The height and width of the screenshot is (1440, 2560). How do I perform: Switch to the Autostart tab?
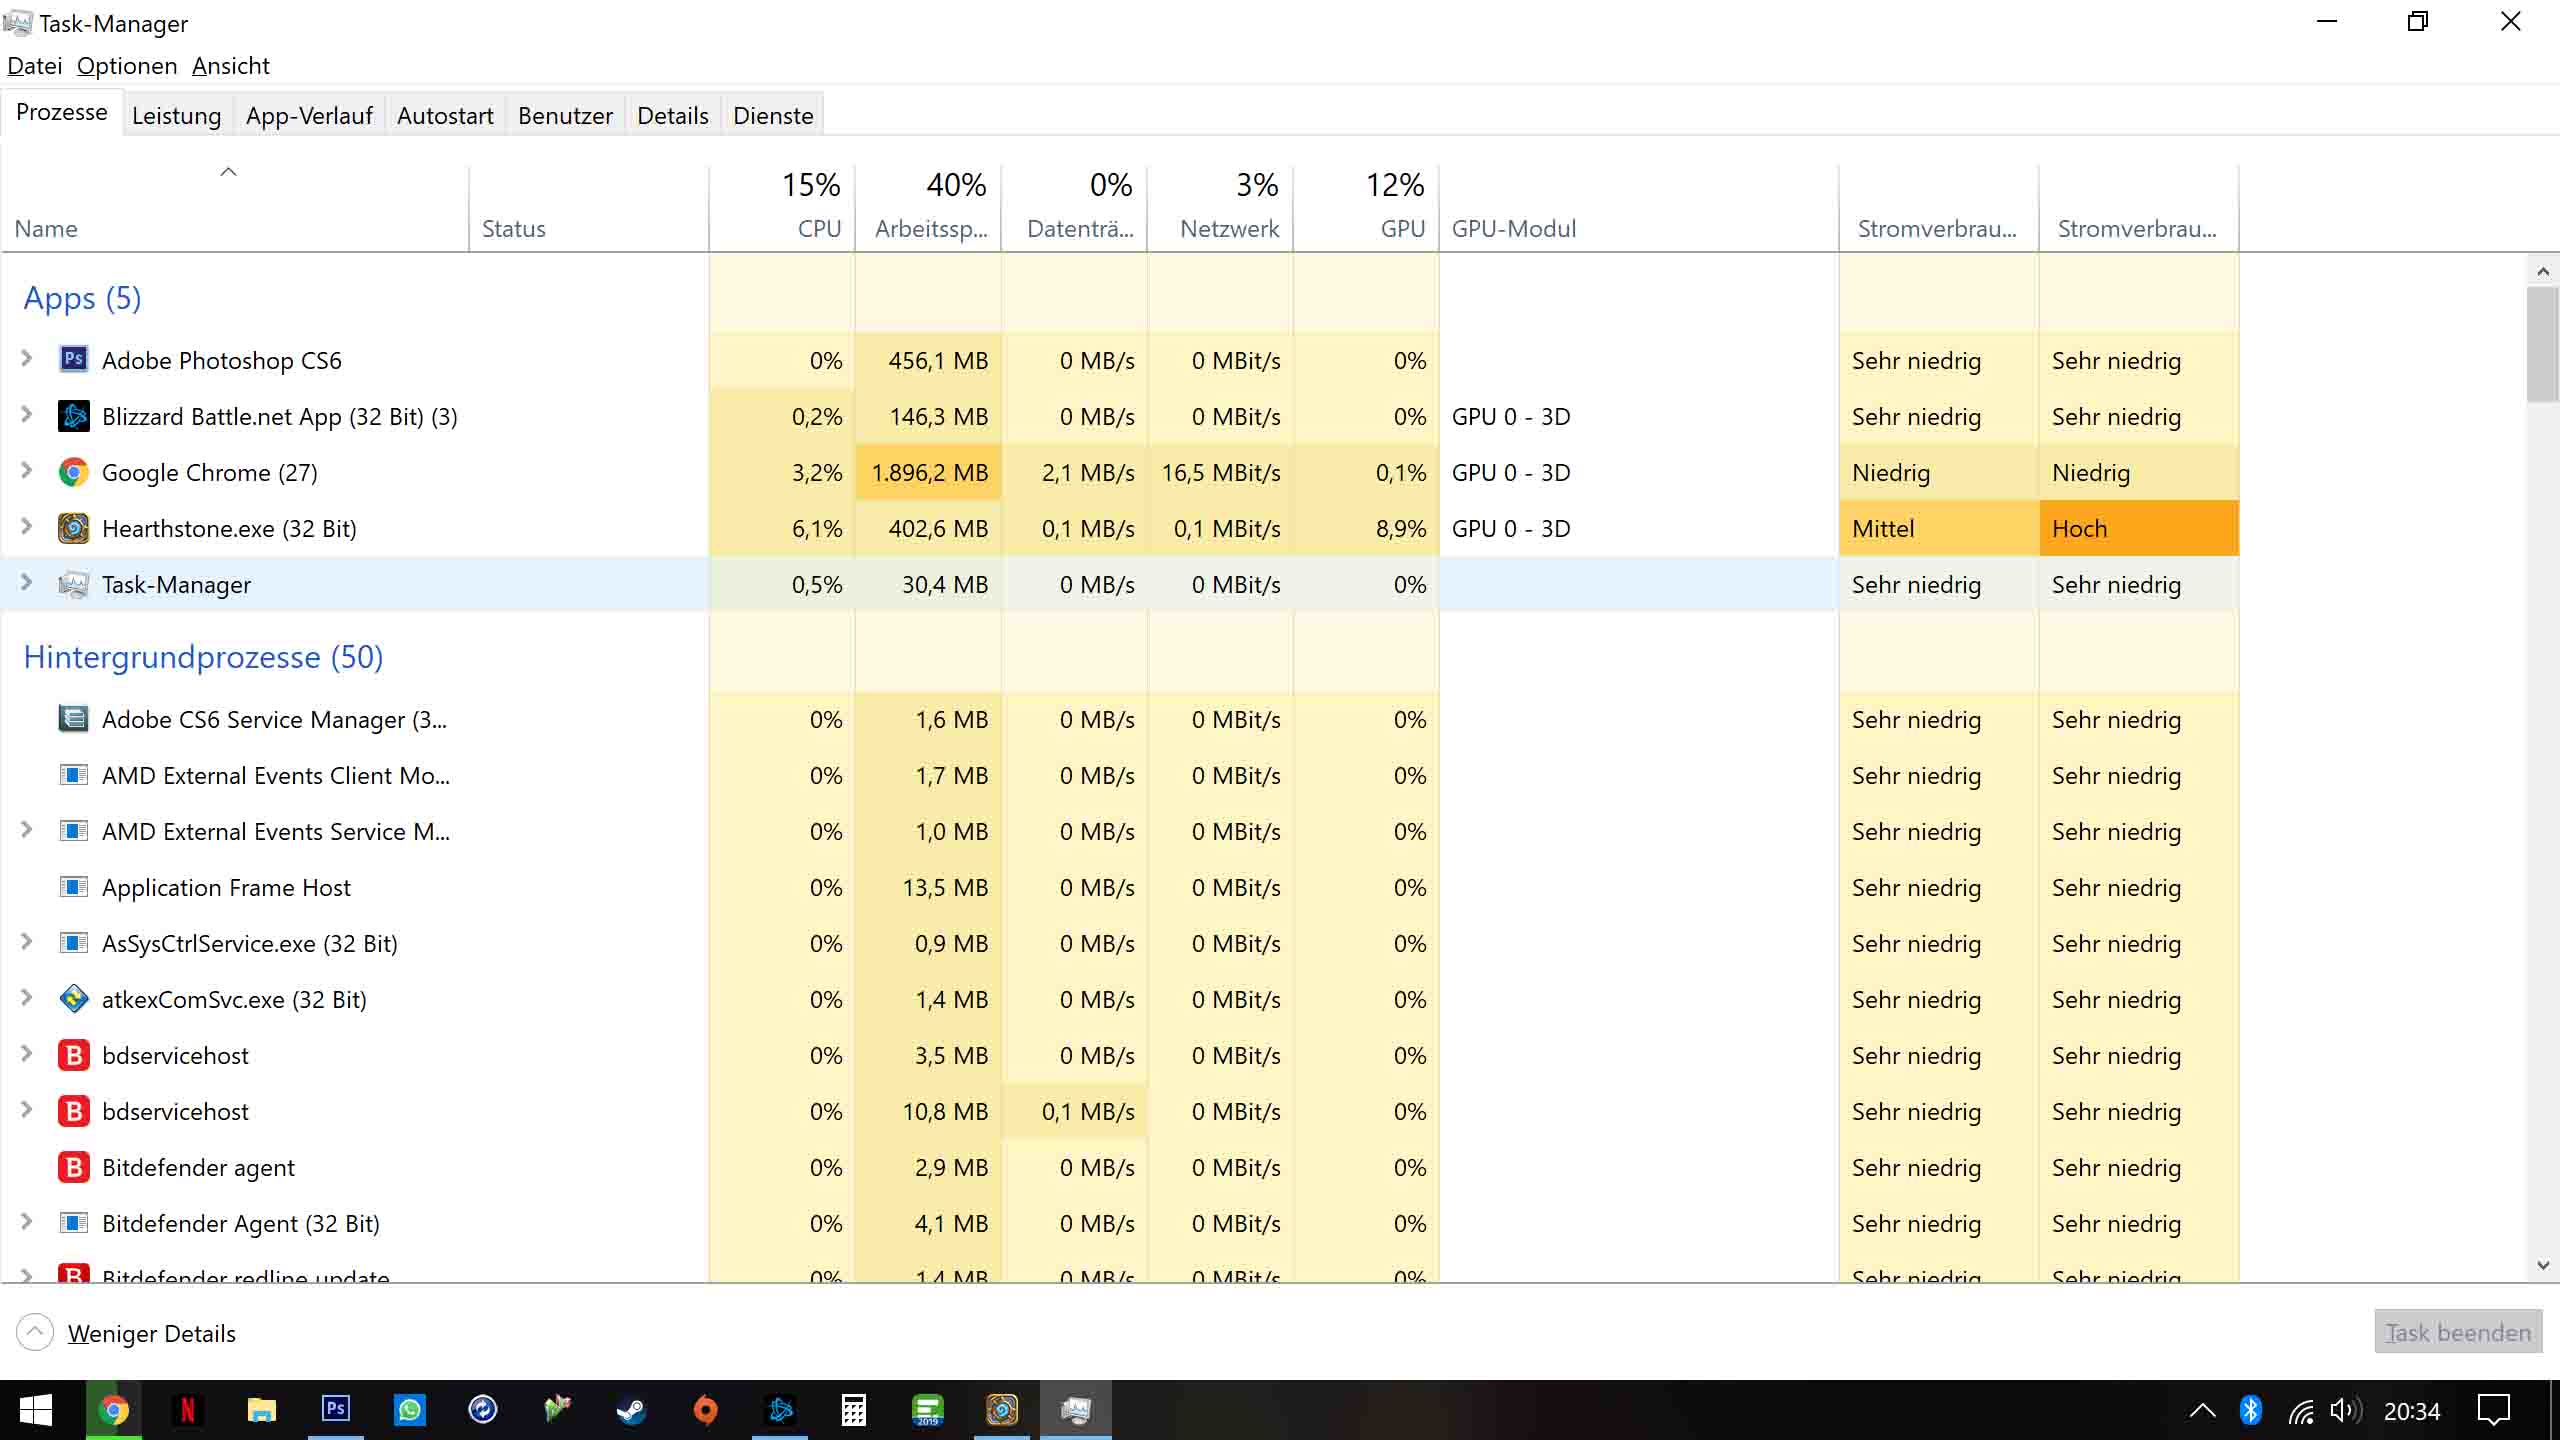click(445, 116)
